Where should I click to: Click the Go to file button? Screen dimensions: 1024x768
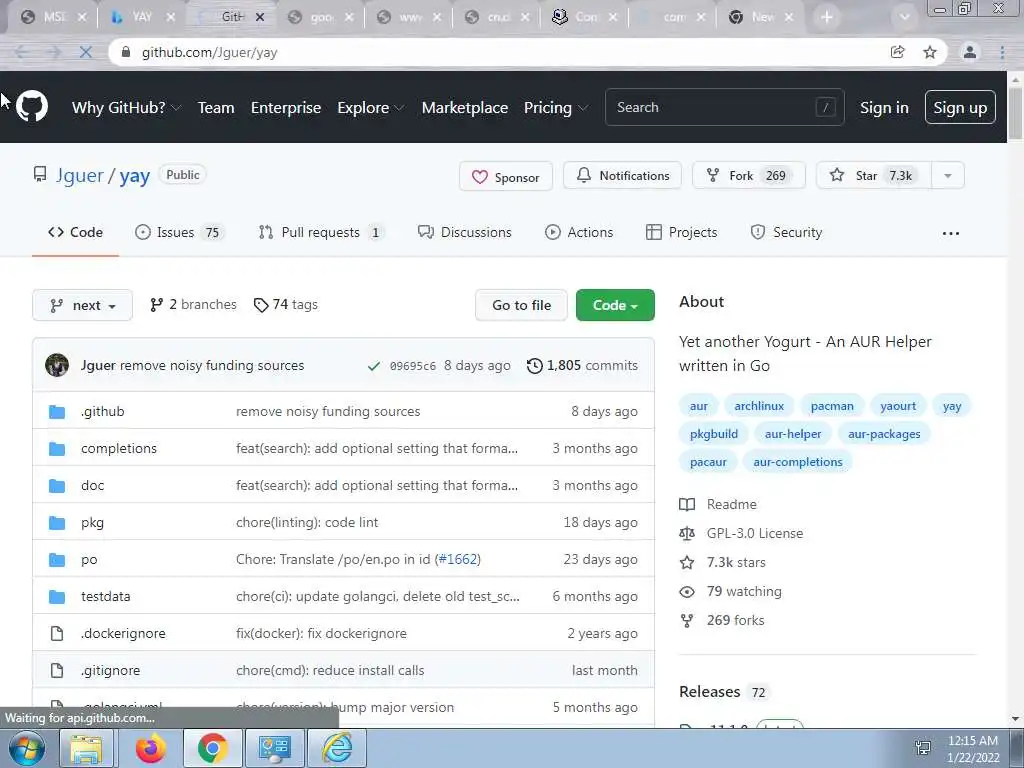[521, 305]
